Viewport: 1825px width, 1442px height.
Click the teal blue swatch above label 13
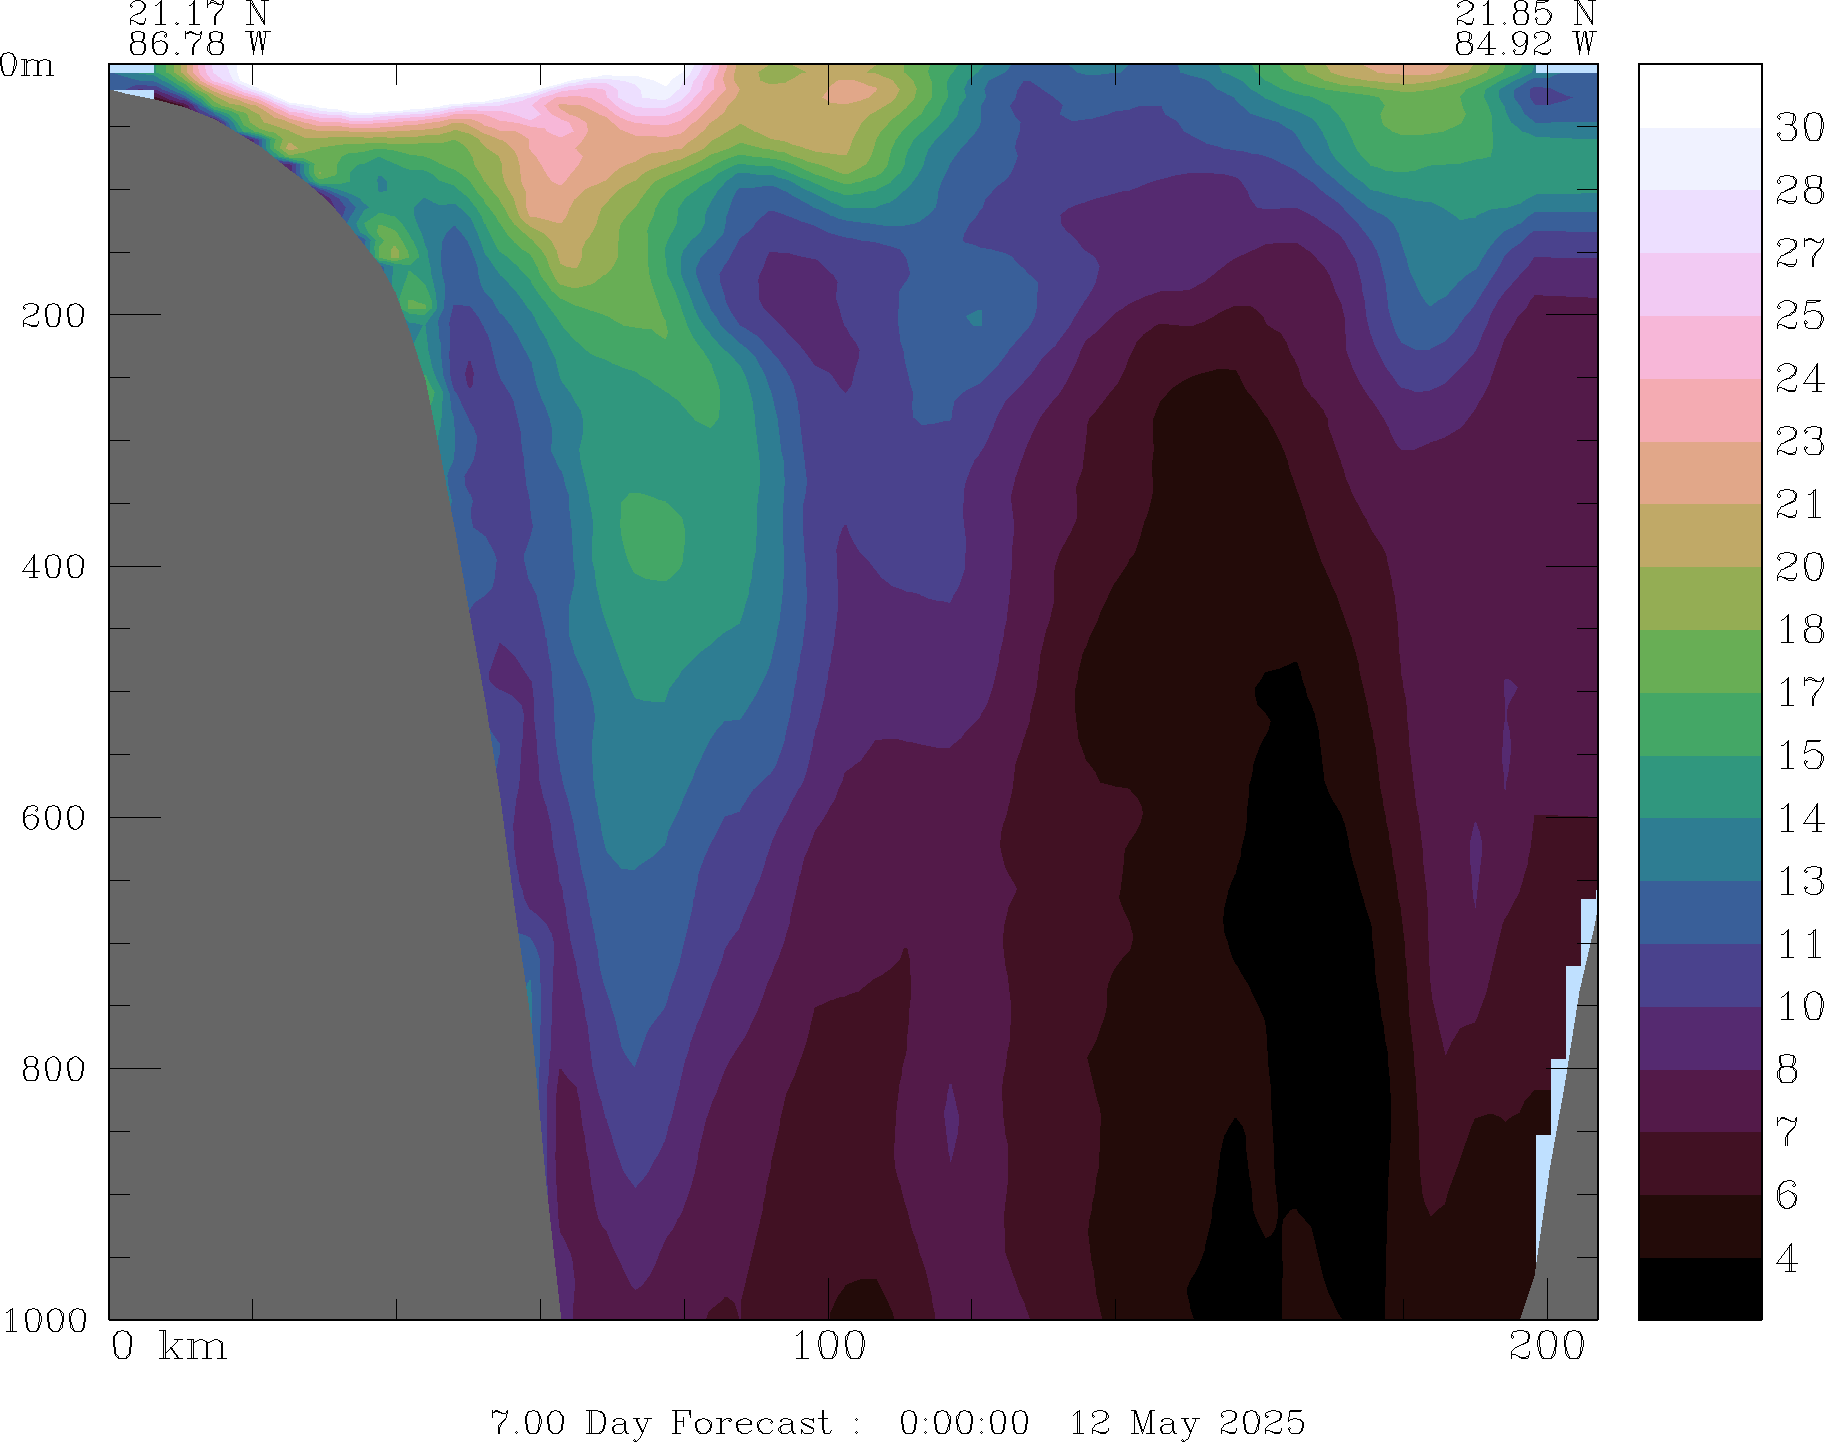click(1700, 849)
